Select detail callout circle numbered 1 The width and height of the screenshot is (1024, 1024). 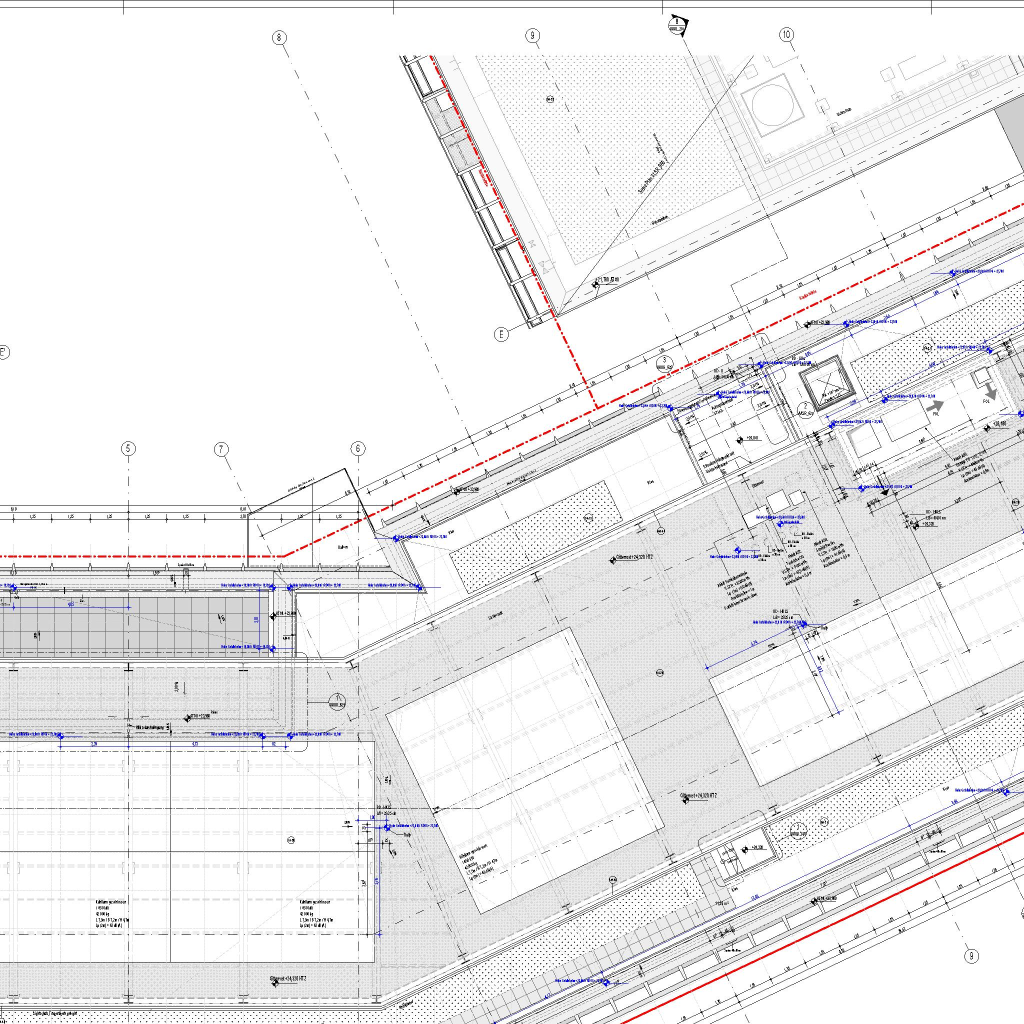[339, 698]
